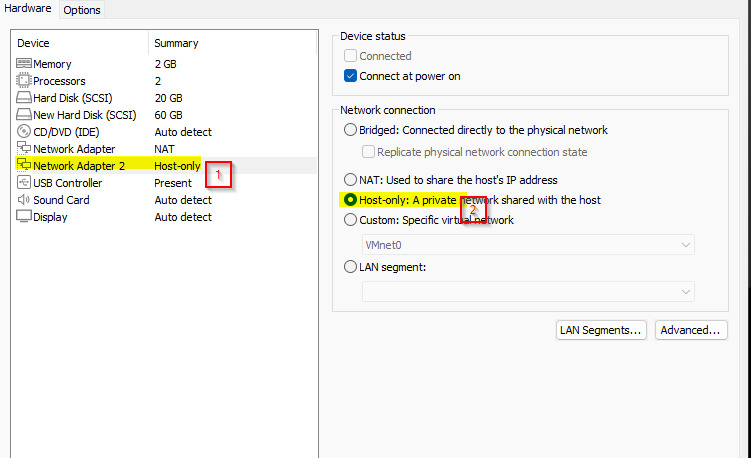Image resolution: width=751 pixels, height=458 pixels.
Task: Pick Custom: Specific virtual network option
Action: click(351, 220)
